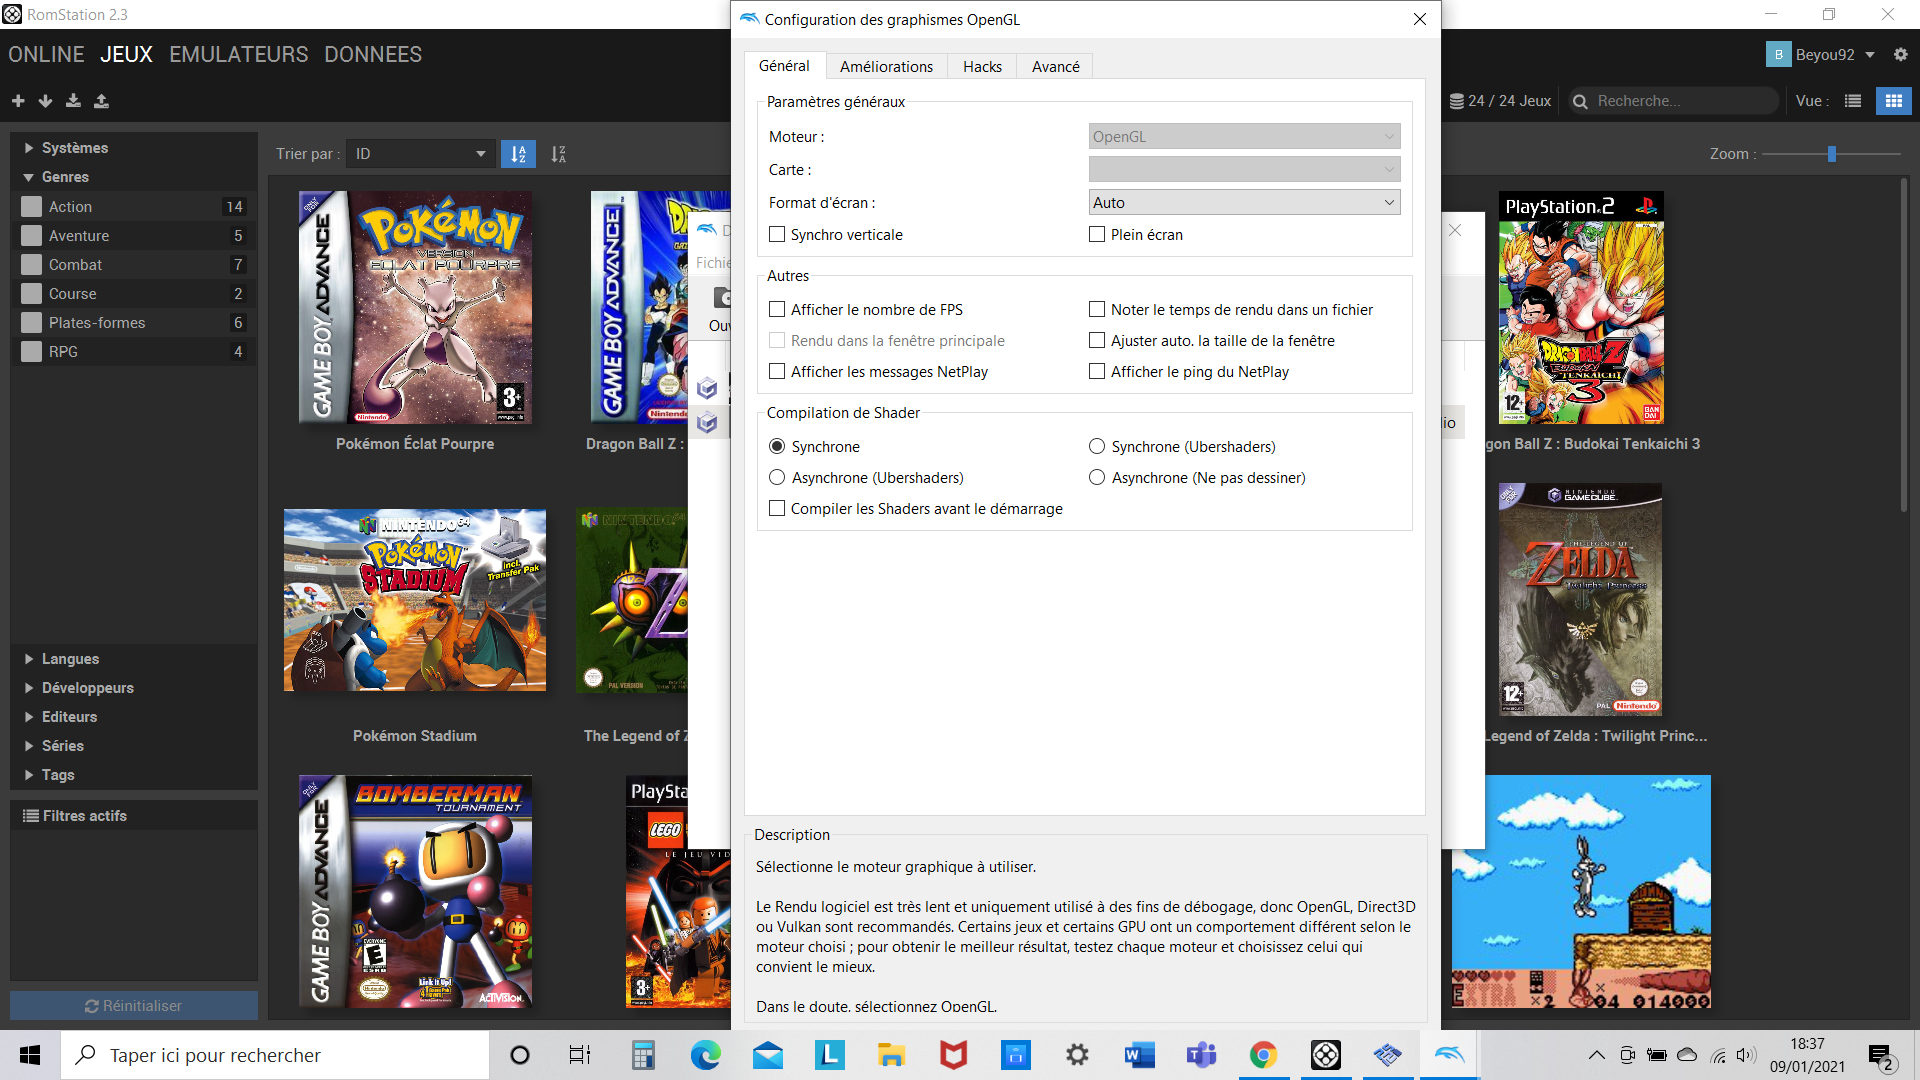Open Général tab
The image size is (1920, 1080).
point(784,65)
